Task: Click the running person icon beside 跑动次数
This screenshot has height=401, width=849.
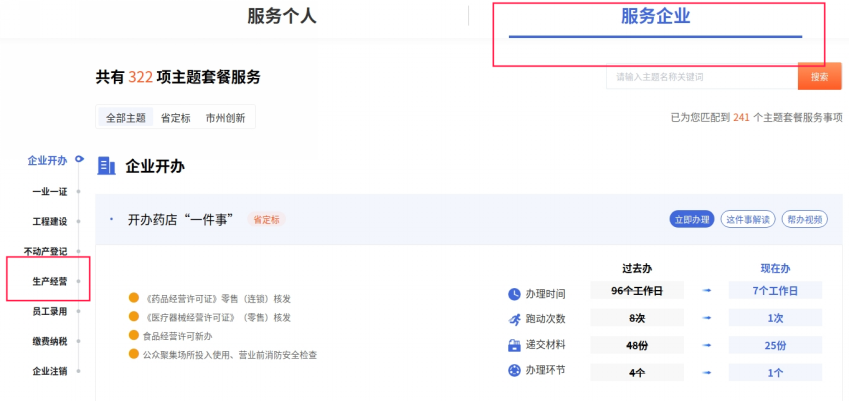Action: point(514,319)
